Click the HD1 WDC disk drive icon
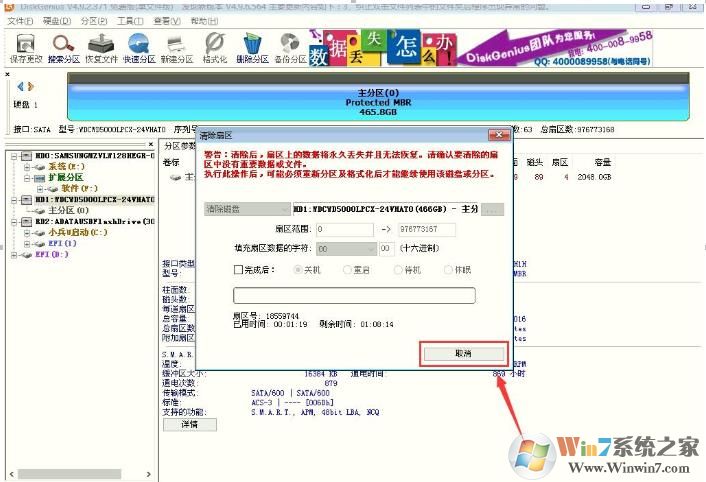706x482 pixels. 27,199
